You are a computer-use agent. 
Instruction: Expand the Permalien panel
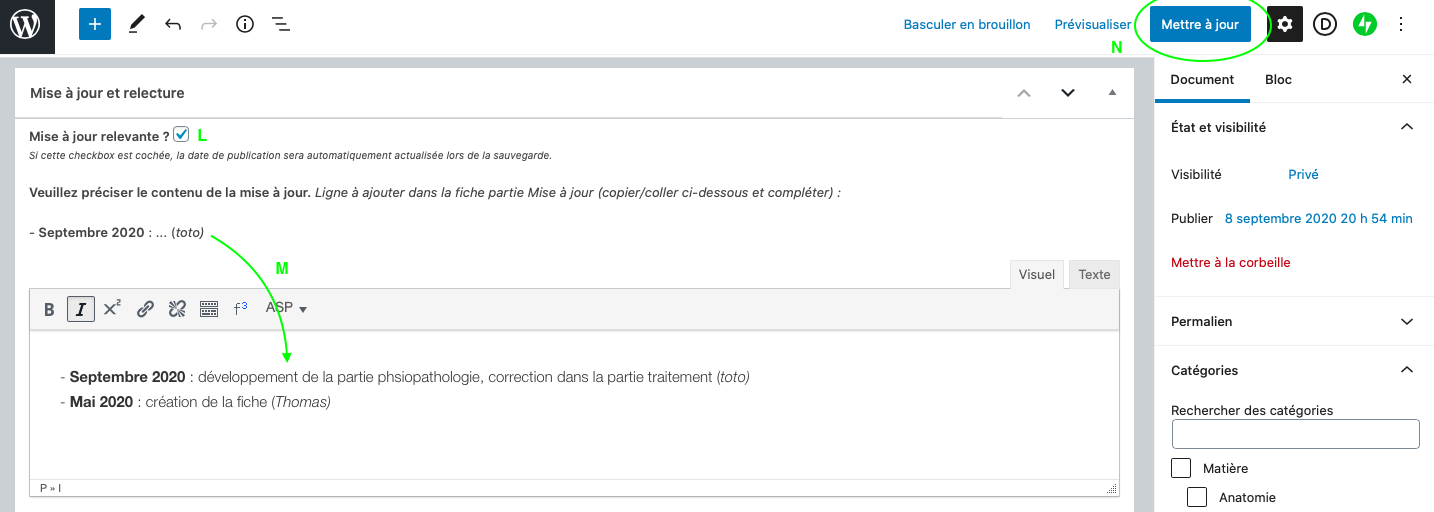[x=1407, y=322]
